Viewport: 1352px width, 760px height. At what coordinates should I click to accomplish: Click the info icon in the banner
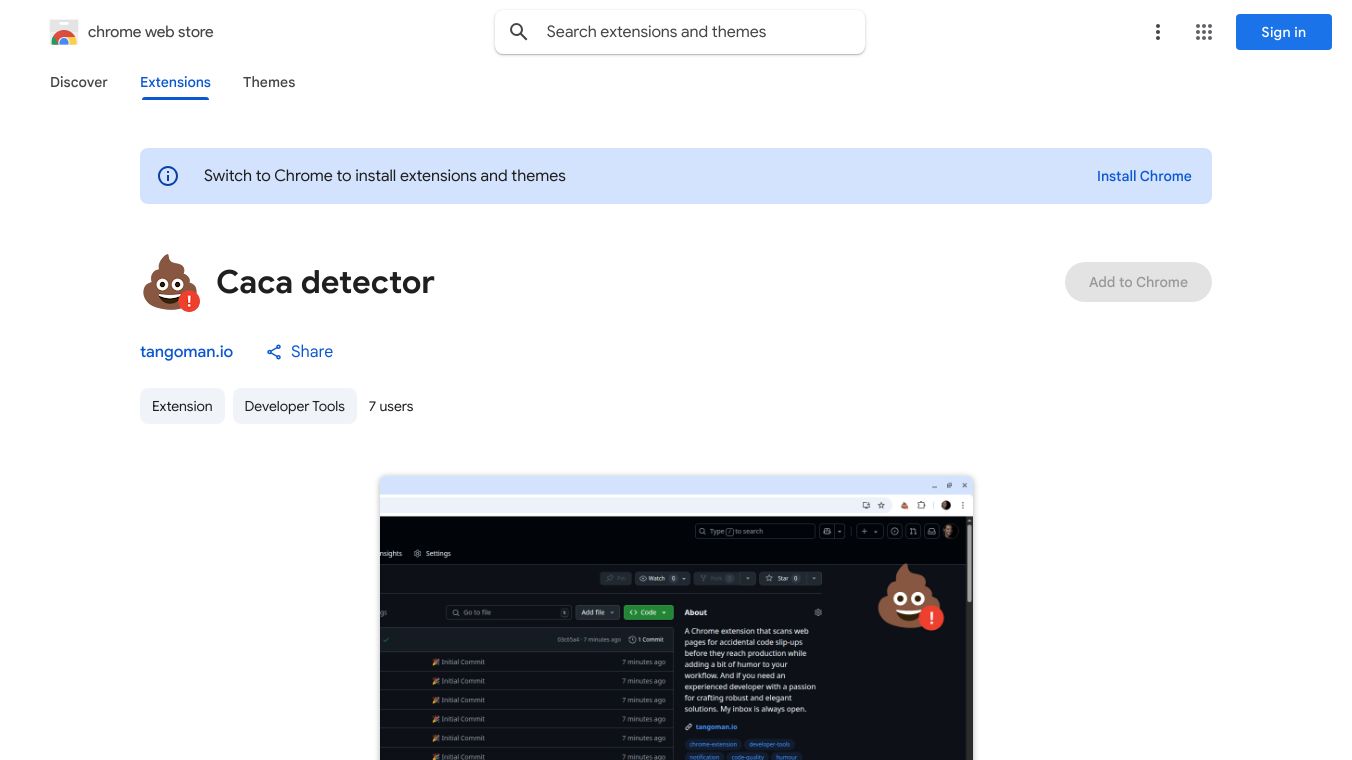(167, 176)
